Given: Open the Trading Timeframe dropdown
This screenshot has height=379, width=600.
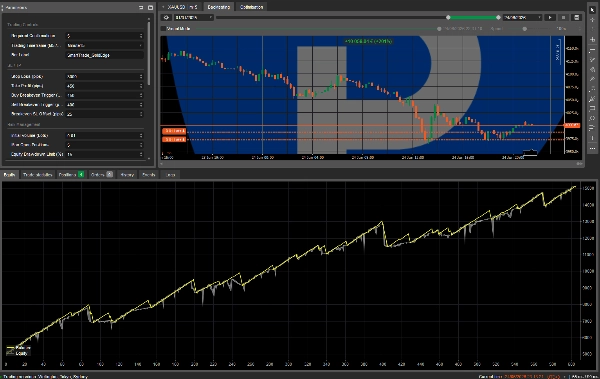Looking at the screenshot, I should tap(104, 45).
